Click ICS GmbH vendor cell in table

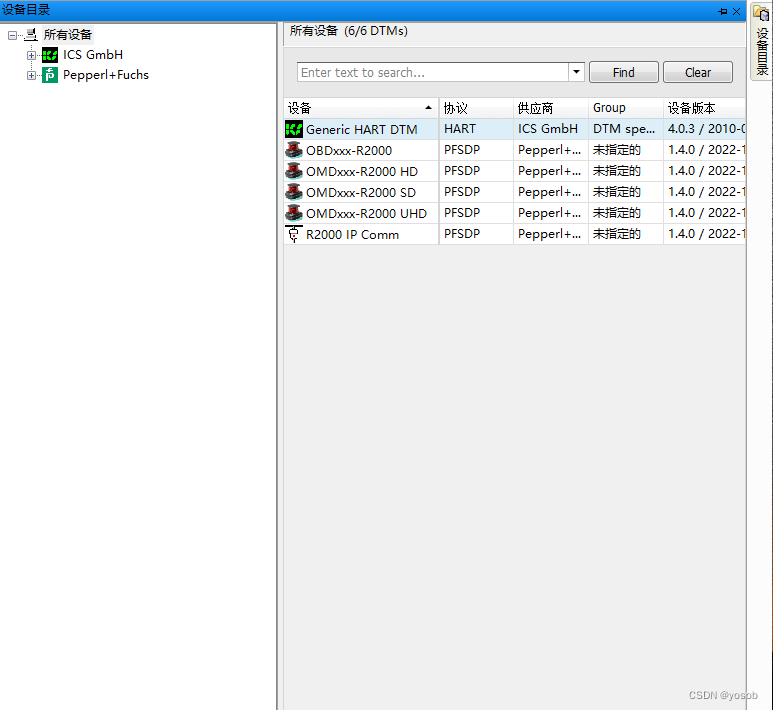551,129
